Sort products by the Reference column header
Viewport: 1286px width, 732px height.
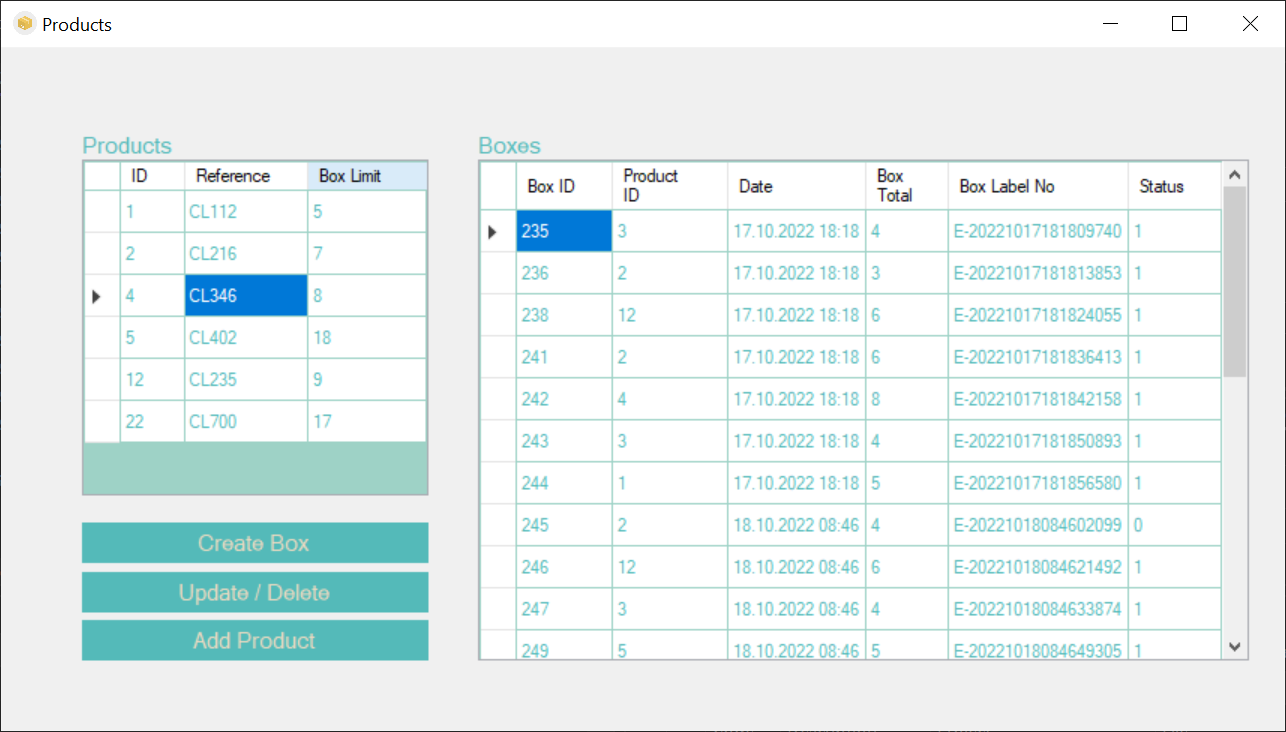pos(230,175)
